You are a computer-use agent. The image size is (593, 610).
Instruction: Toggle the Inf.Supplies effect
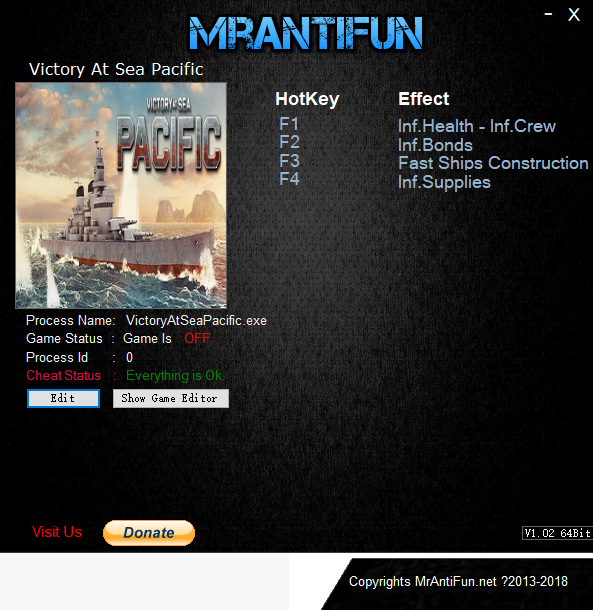[x=444, y=182]
